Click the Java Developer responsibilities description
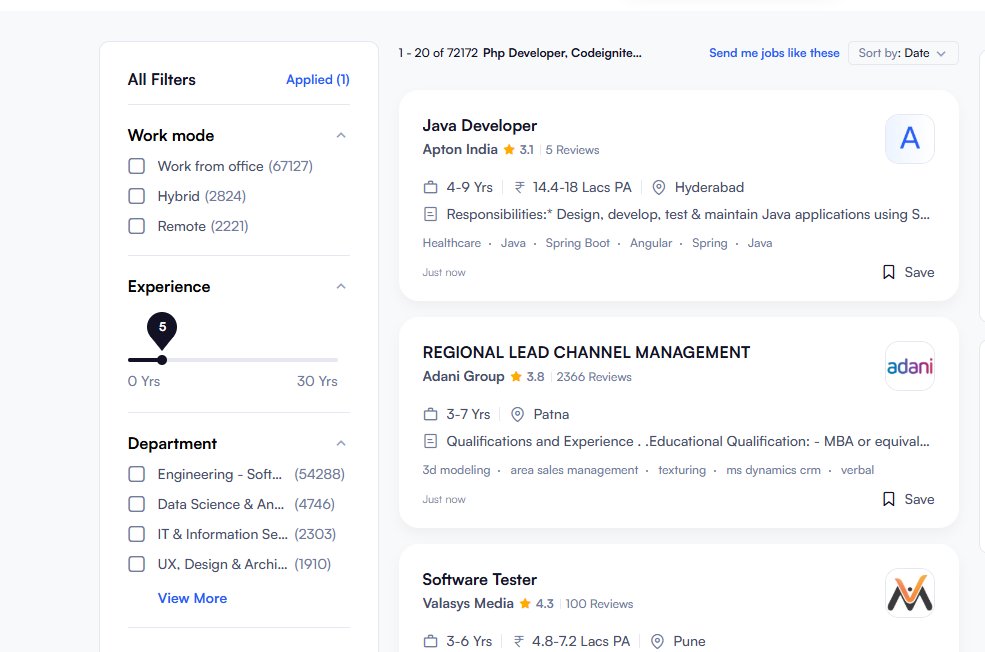This screenshot has height=652, width=985. point(688,214)
